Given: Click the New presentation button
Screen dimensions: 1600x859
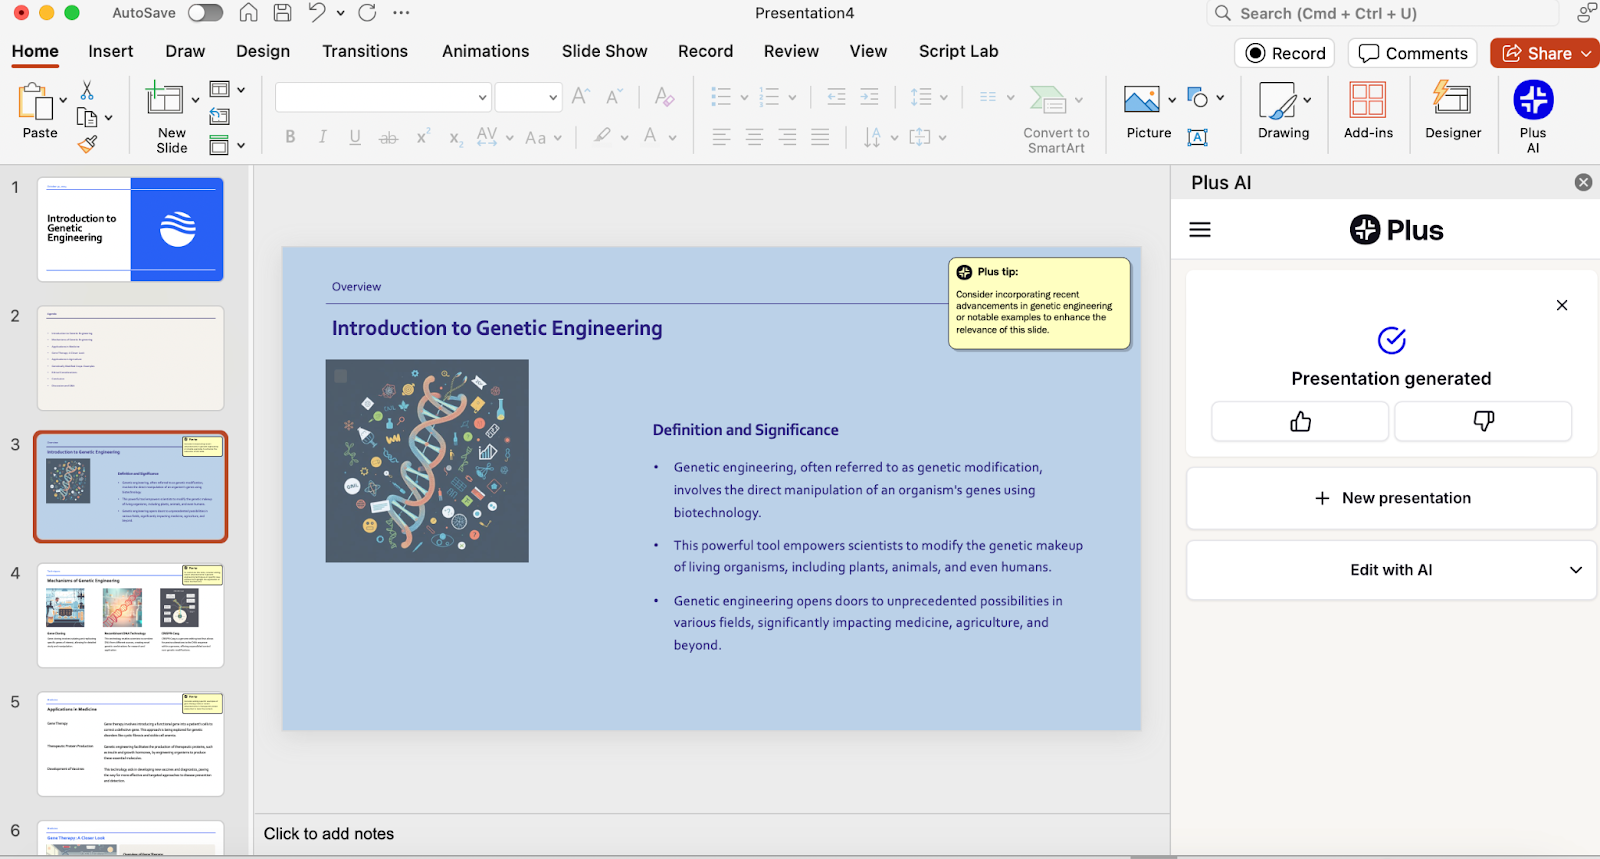Looking at the screenshot, I should click(1391, 498).
